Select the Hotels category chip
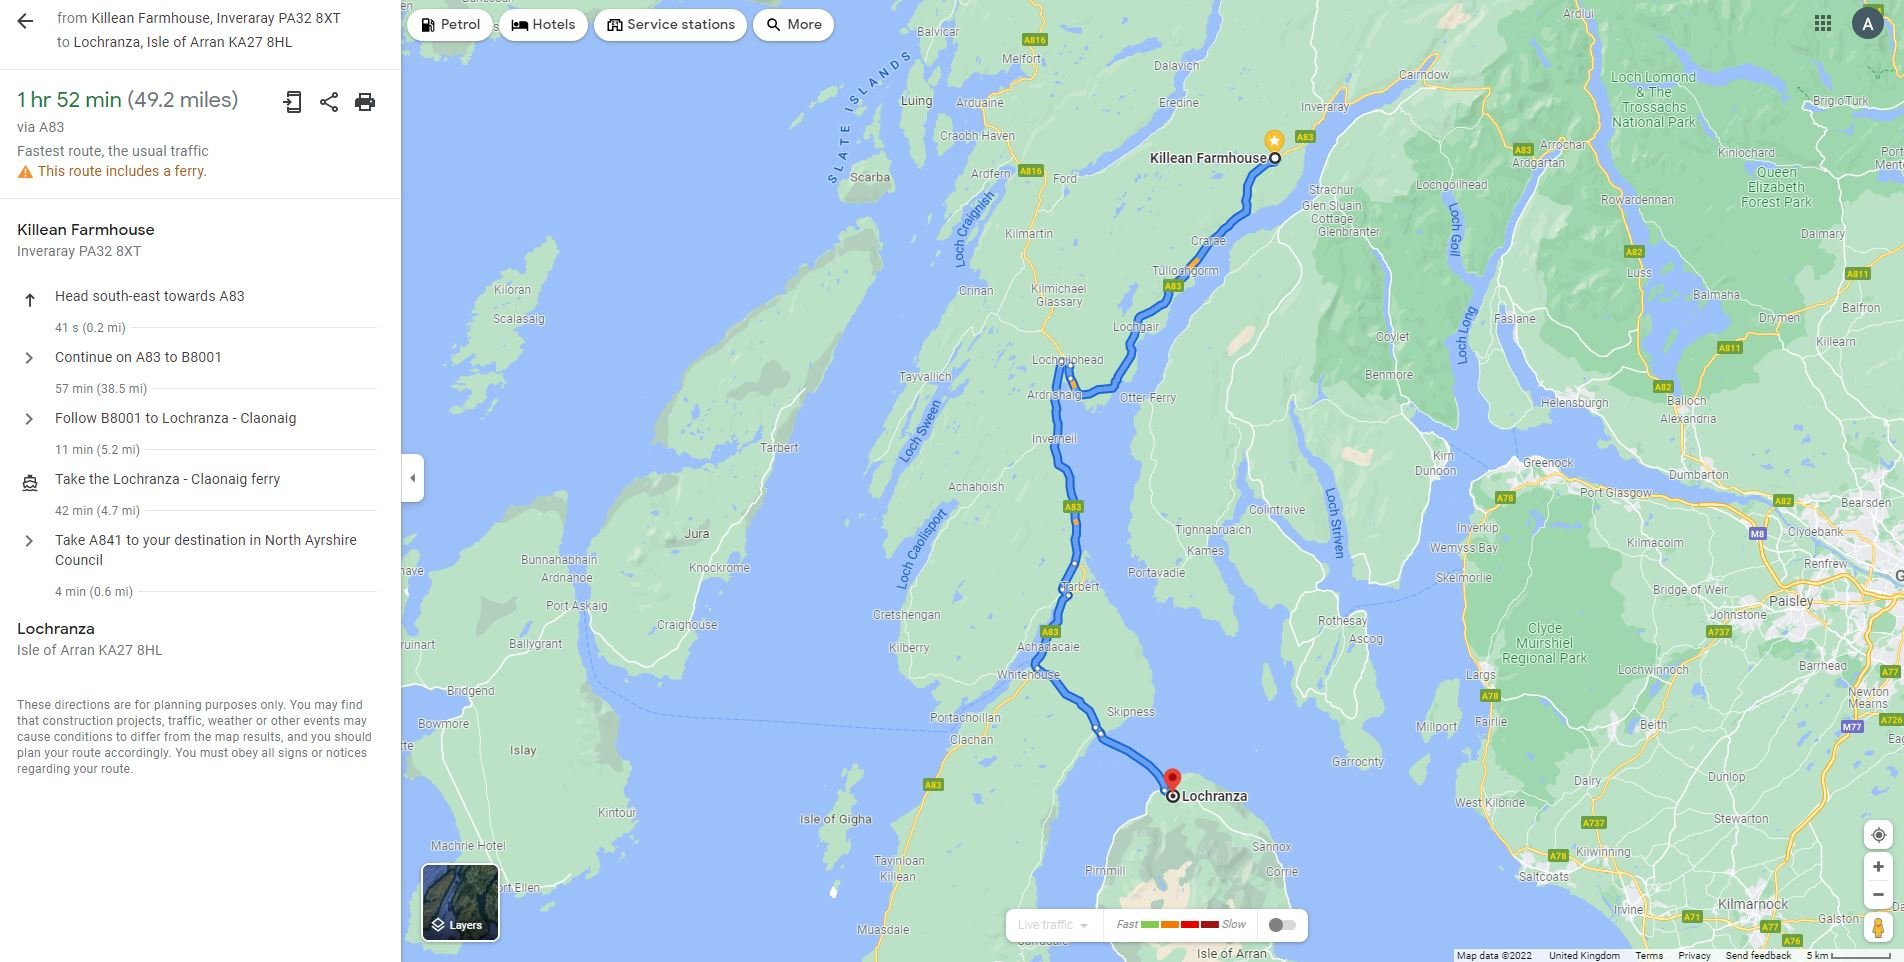 click(x=543, y=25)
